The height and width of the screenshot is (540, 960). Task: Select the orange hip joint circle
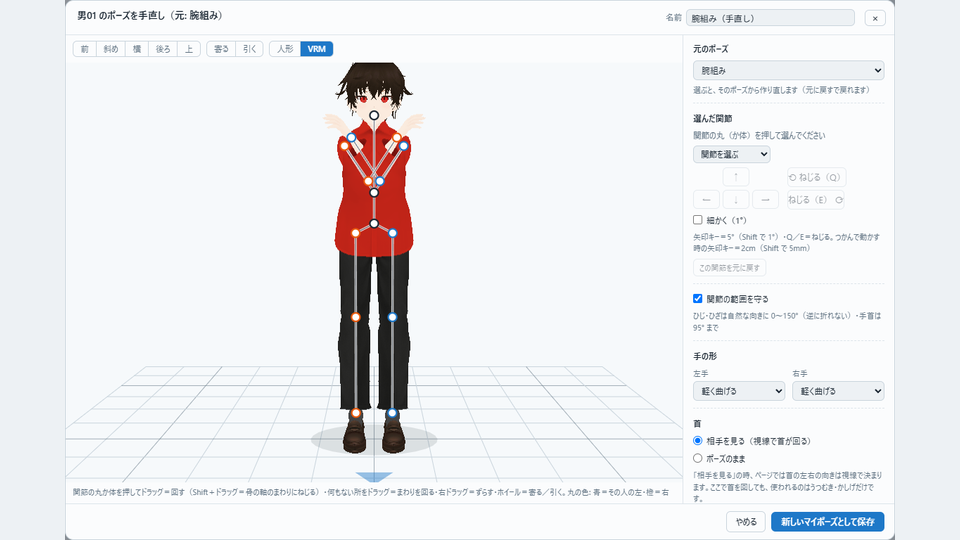click(x=355, y=233)
